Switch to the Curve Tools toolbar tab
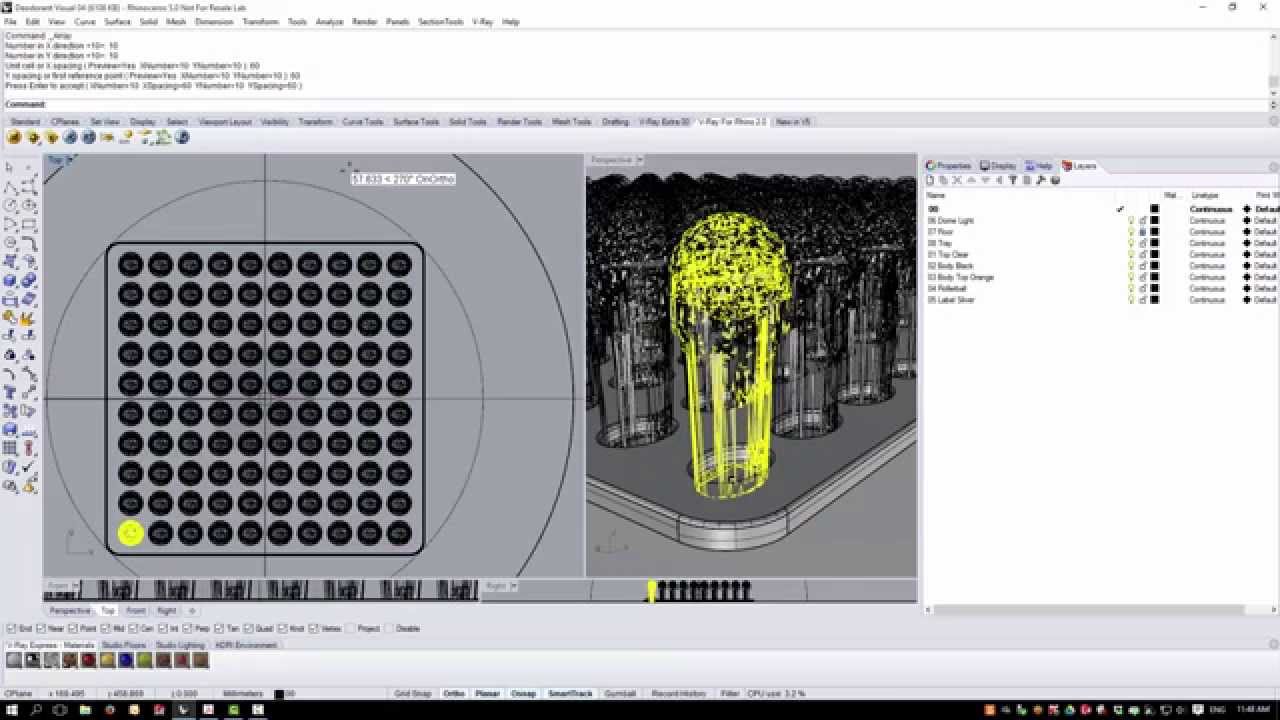The height and width of the screenshot is (720, 1280). tap(362, 122)
